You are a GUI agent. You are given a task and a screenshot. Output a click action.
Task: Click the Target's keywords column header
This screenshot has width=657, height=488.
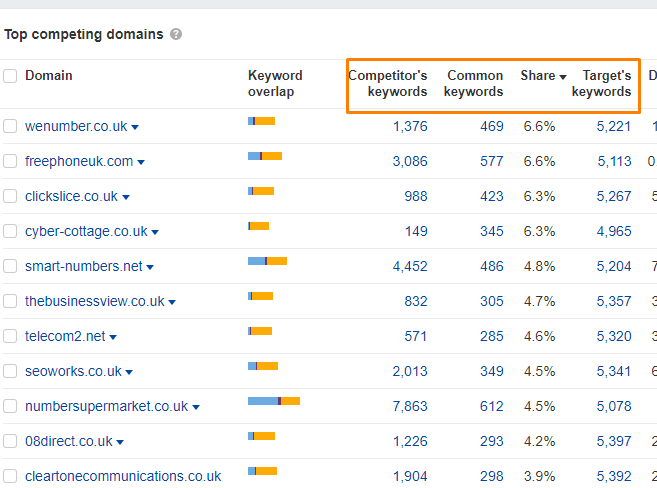coord(602,83)
